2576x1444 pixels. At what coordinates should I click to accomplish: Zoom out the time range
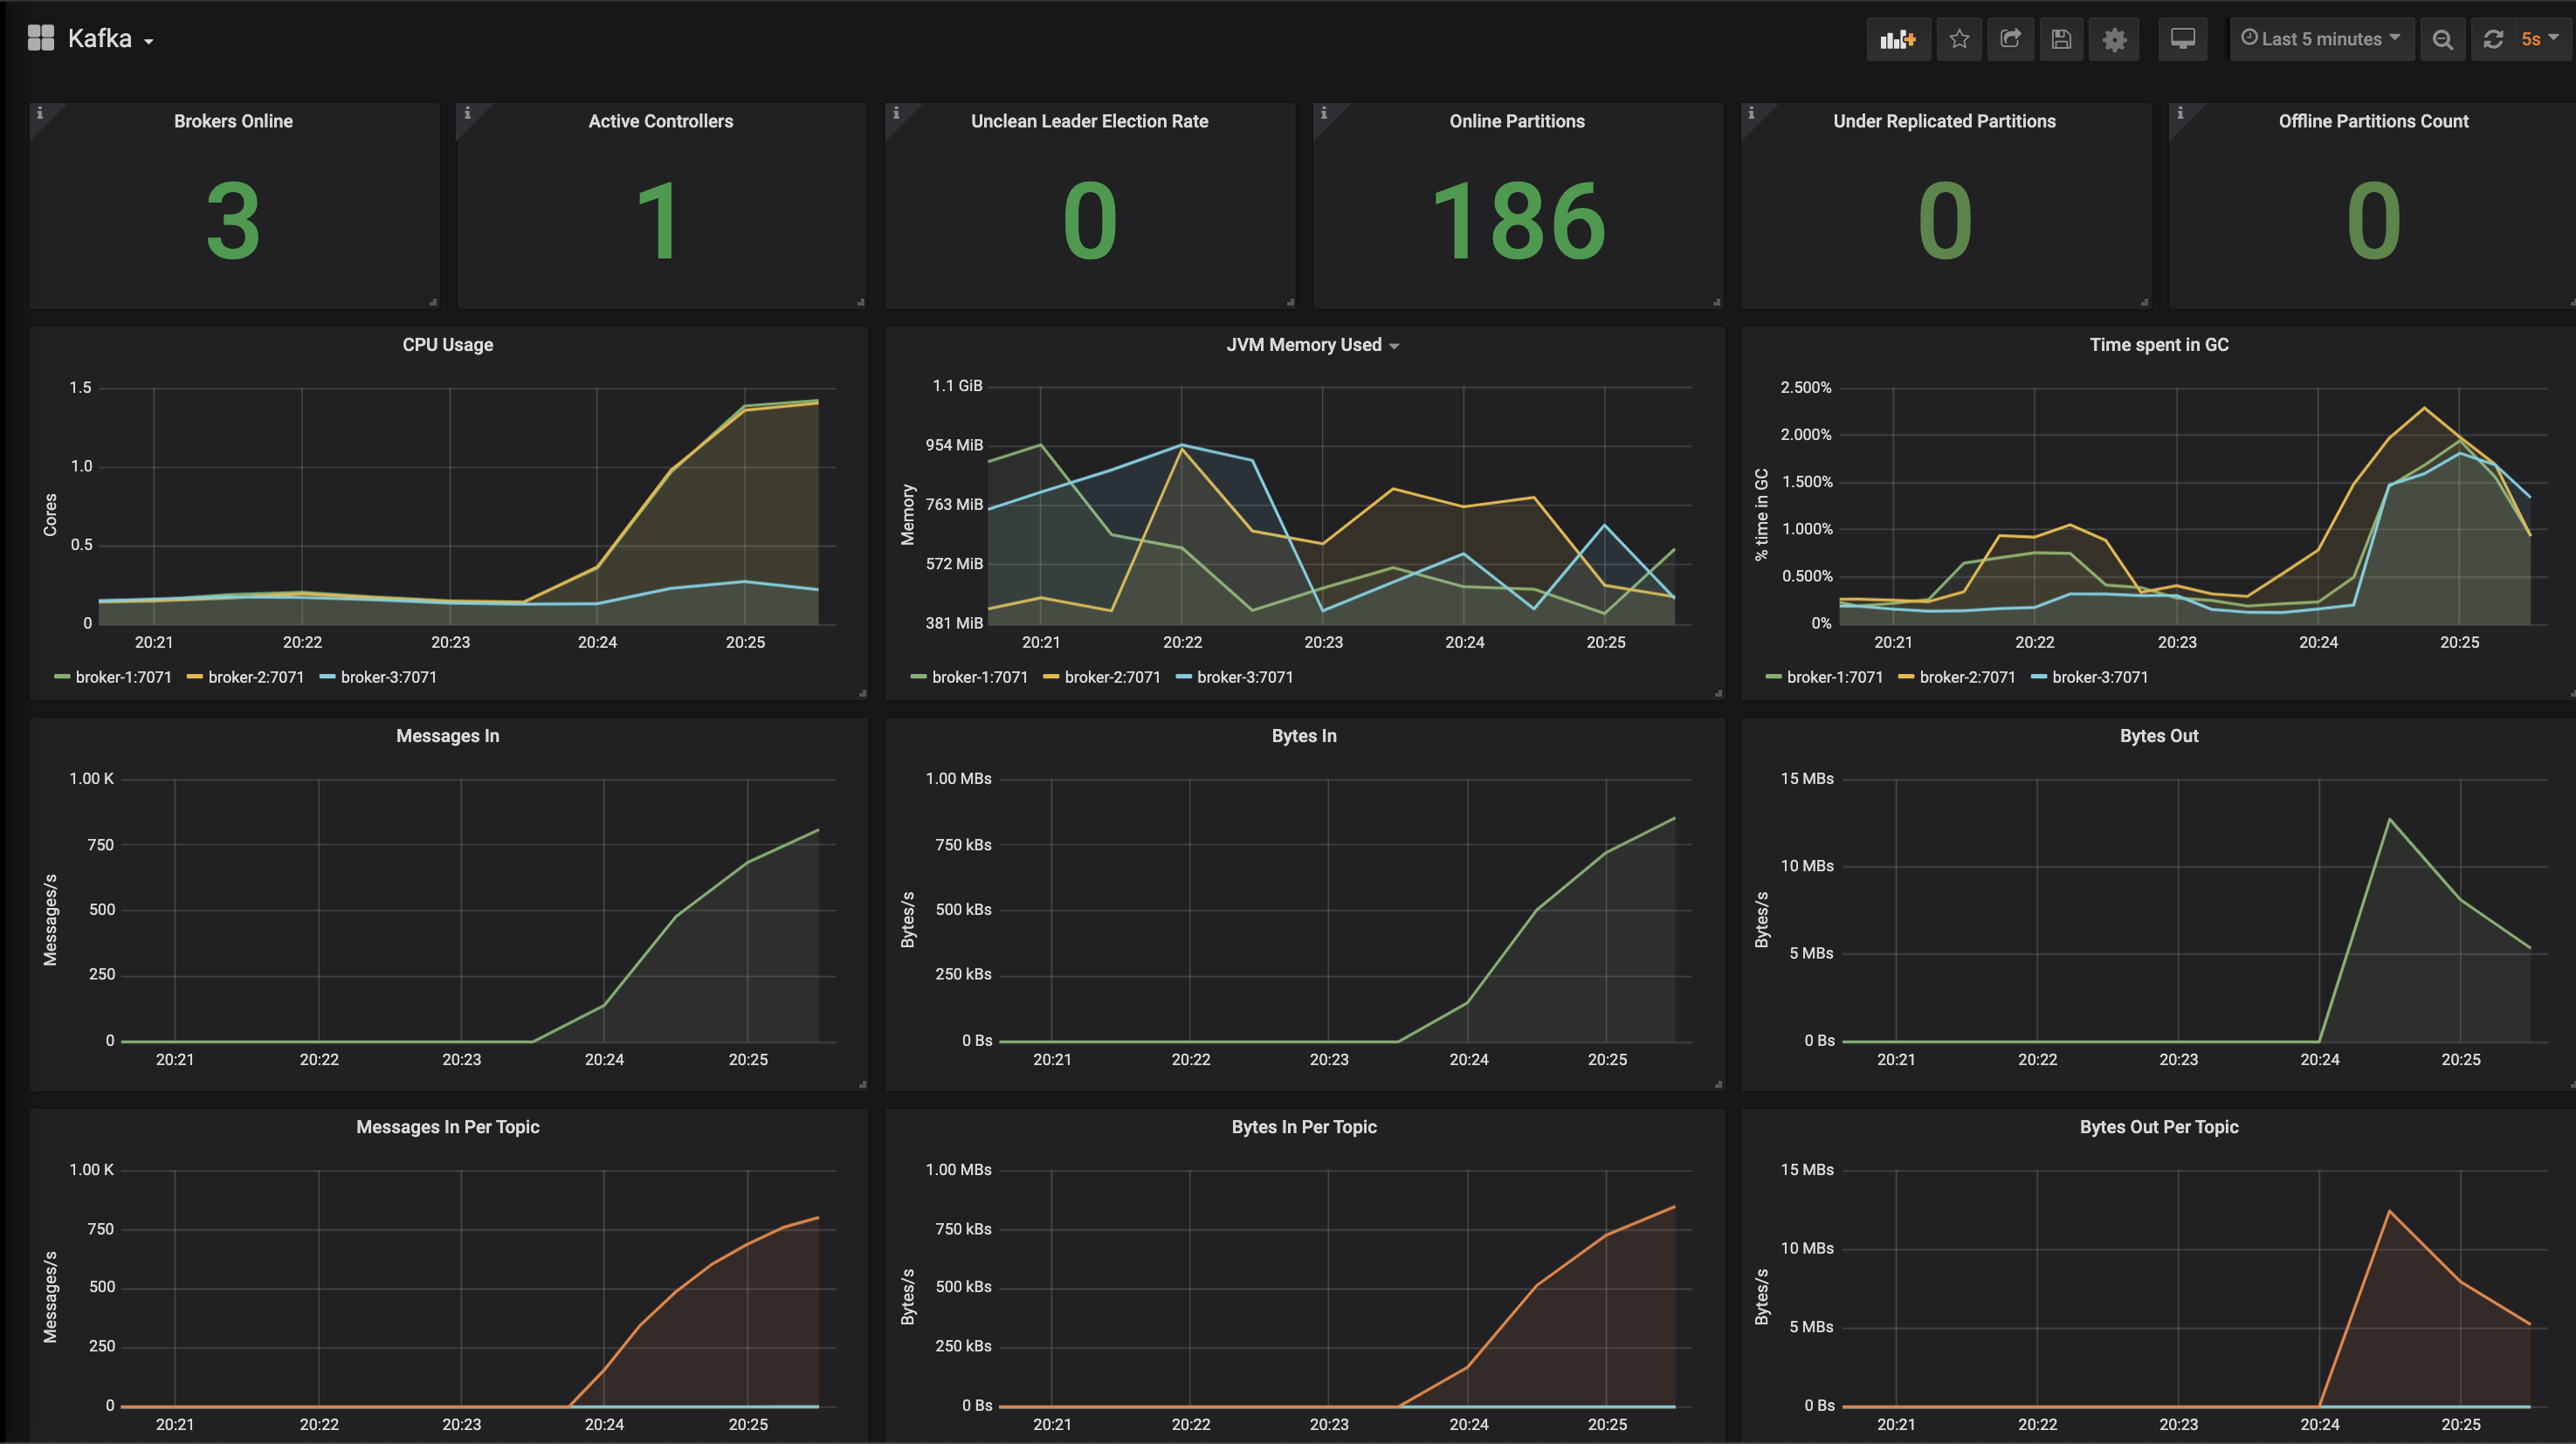pyautogui.click(x=2442, y=39)
